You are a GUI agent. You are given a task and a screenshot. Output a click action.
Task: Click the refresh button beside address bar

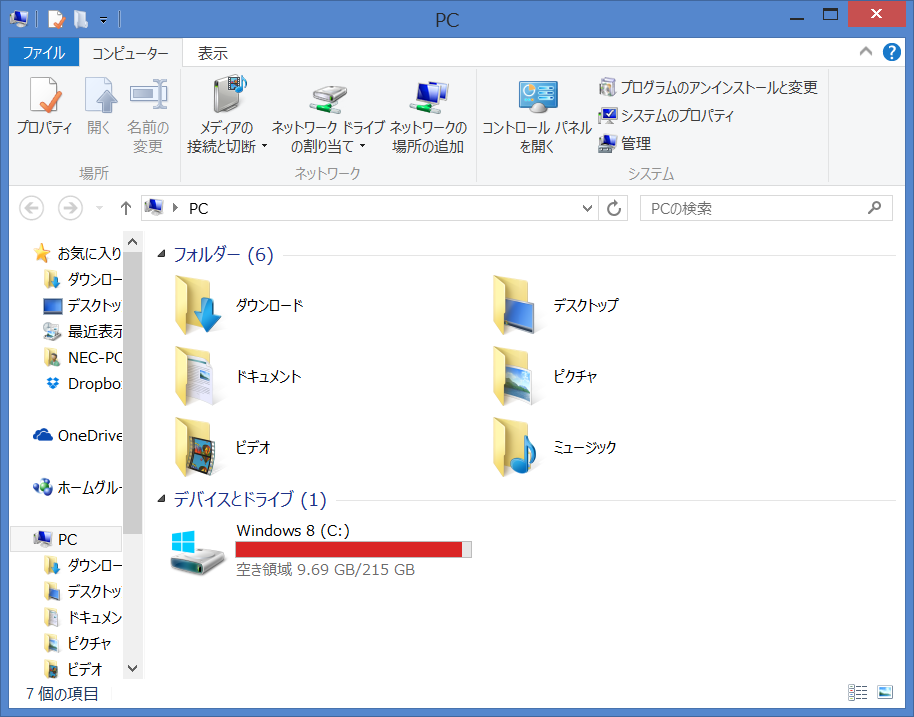pyautogui.click(x=614, y=208)
